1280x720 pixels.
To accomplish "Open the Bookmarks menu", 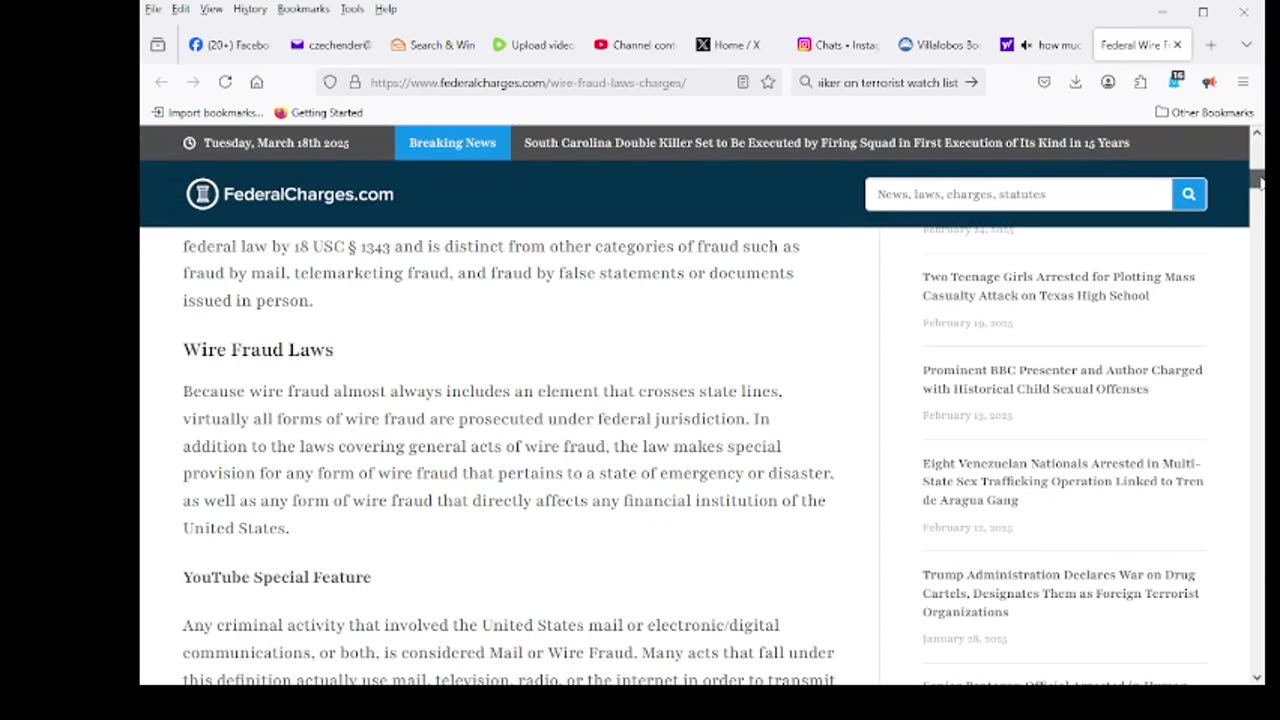I will [x=303, y=9].
